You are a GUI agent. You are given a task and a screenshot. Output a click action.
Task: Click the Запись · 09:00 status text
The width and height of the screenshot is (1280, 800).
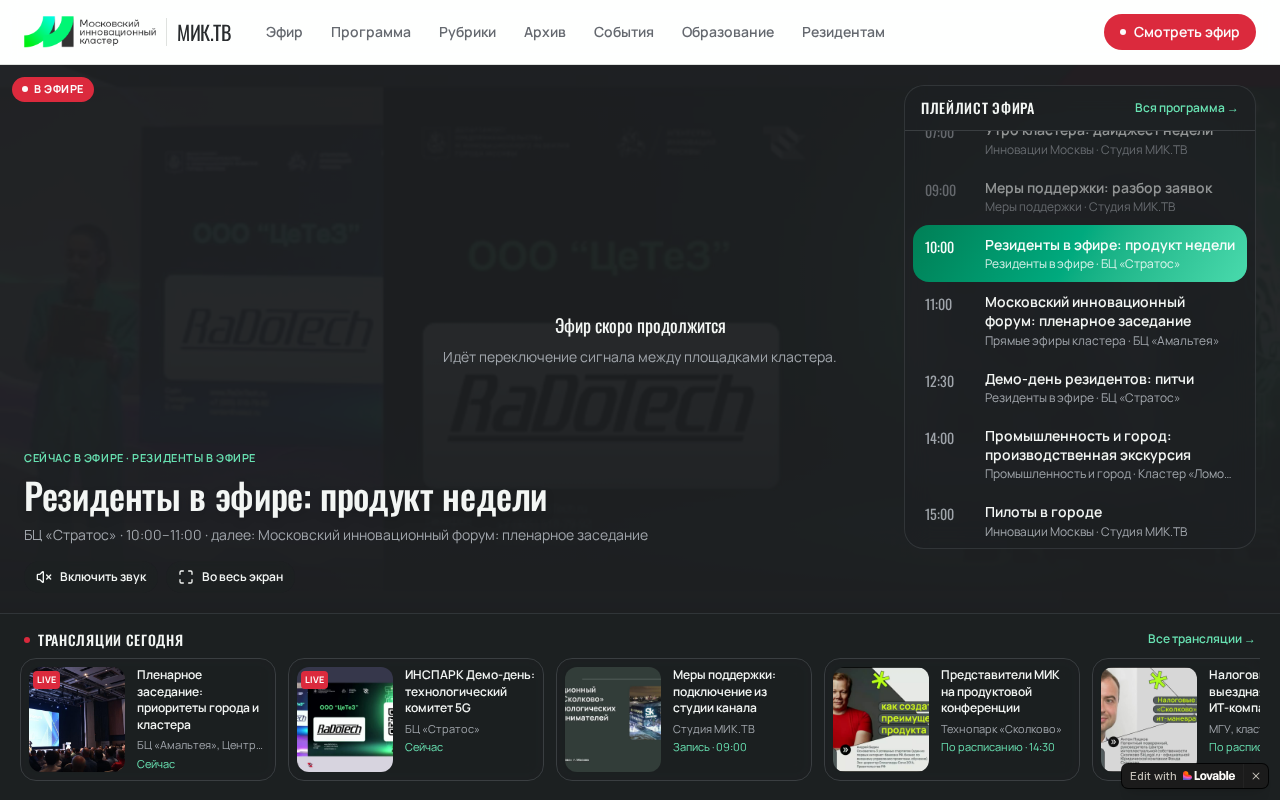coord(710,747)
